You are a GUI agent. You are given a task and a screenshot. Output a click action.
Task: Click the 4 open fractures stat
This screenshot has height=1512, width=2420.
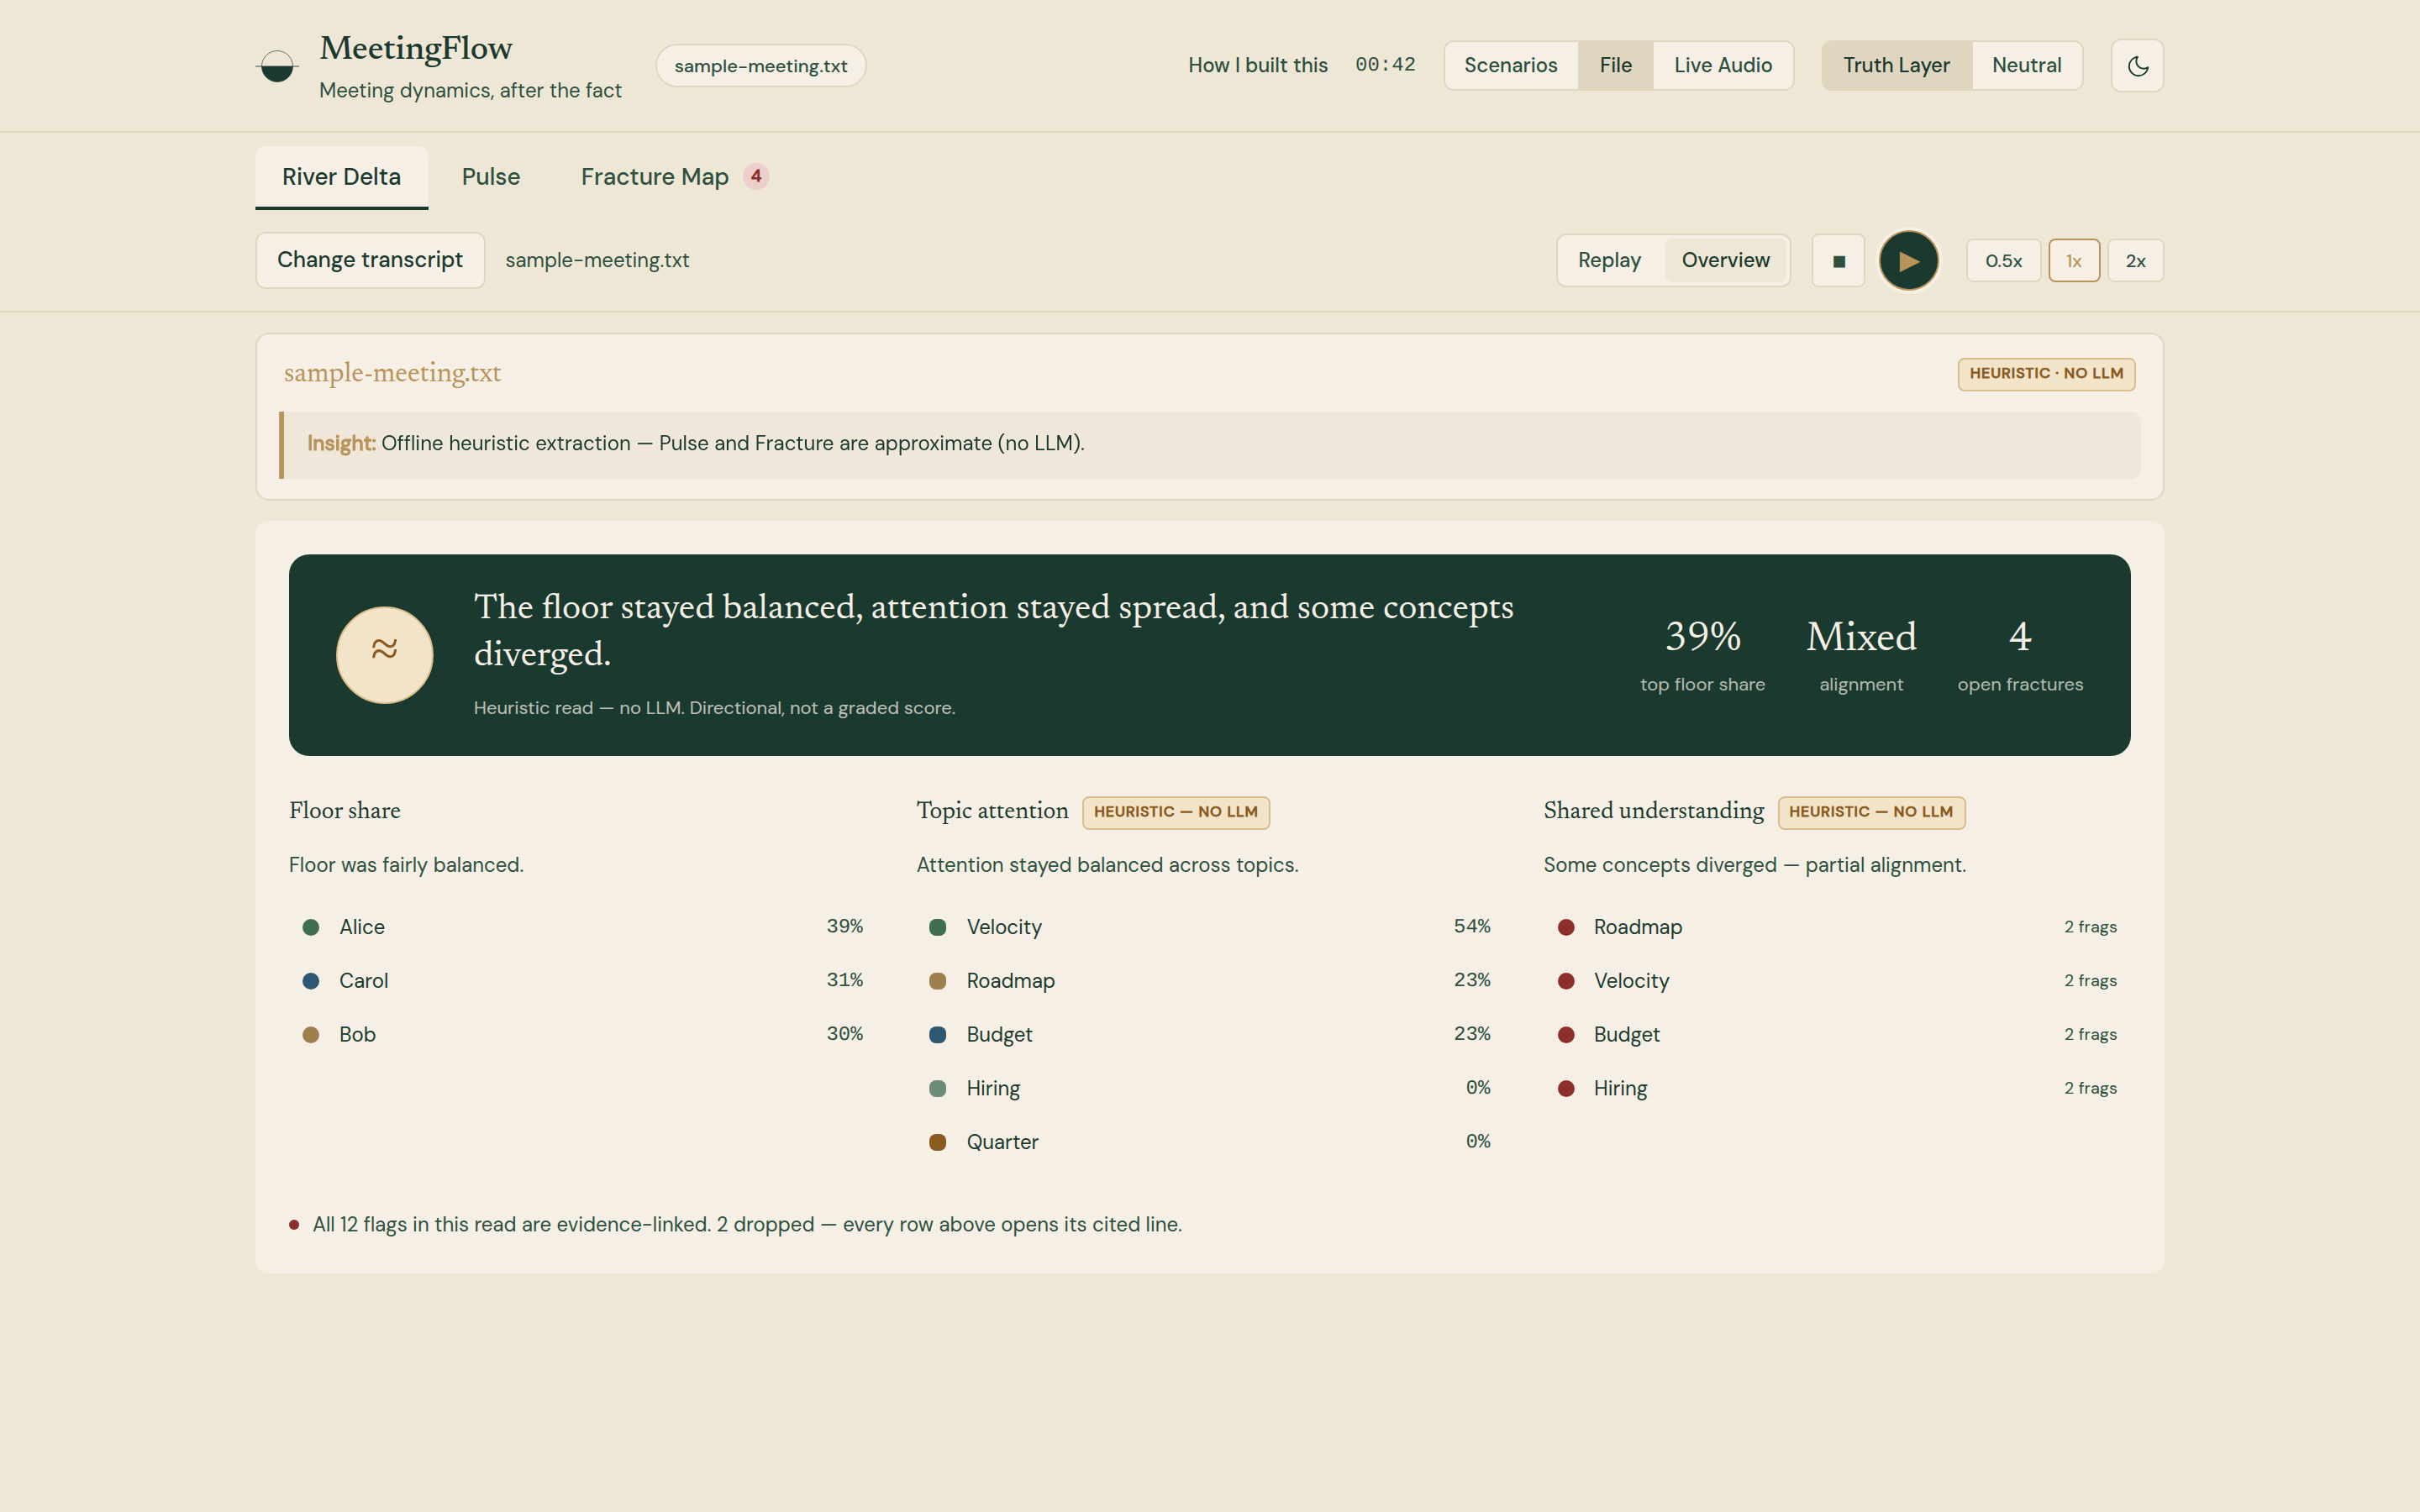pos(2020,655)
